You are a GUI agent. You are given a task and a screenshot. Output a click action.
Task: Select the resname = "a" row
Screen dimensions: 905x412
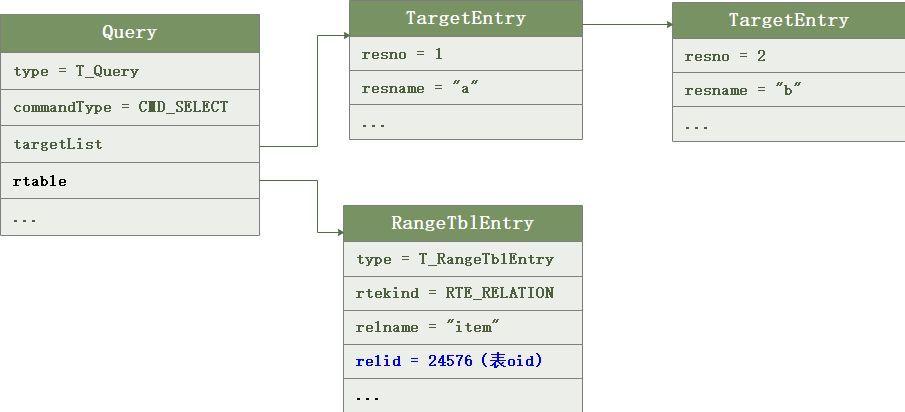pyautogui.click(x=466, y=88)
